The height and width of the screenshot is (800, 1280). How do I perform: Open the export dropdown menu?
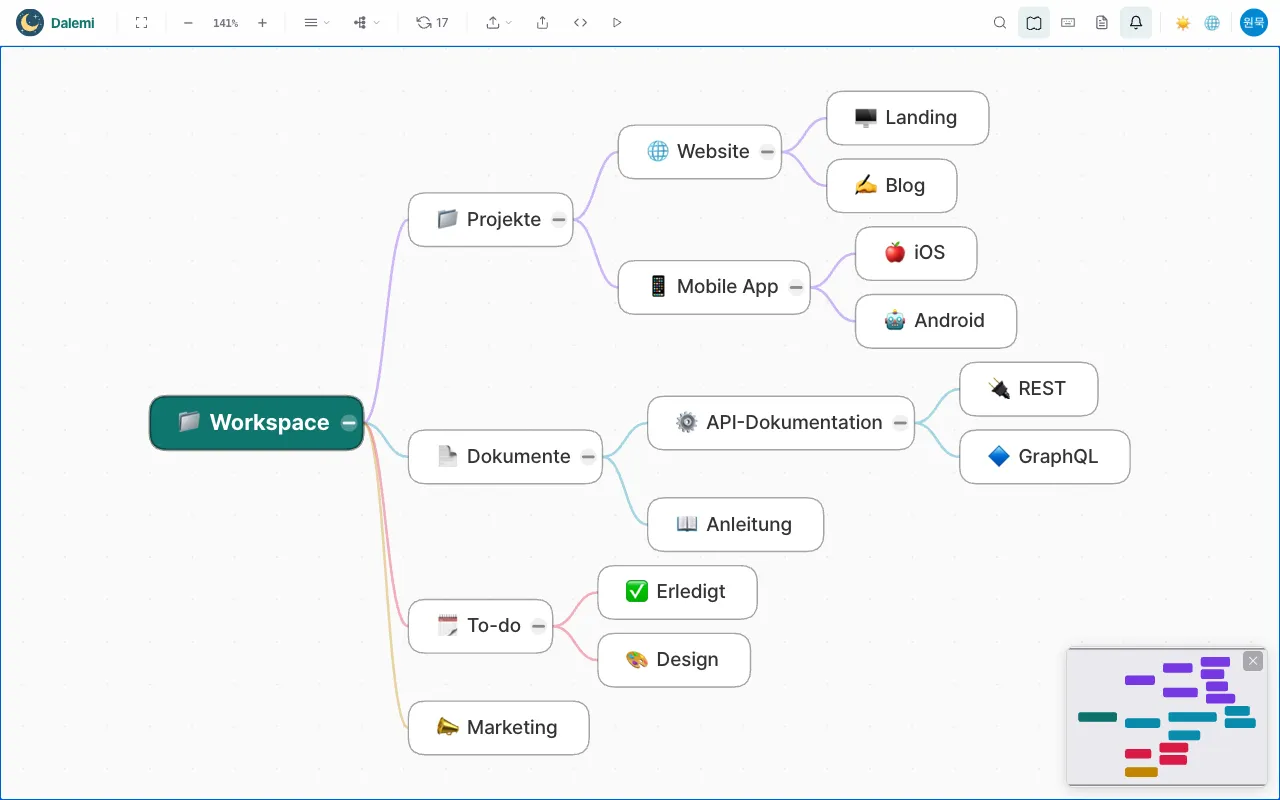[498, 22]
